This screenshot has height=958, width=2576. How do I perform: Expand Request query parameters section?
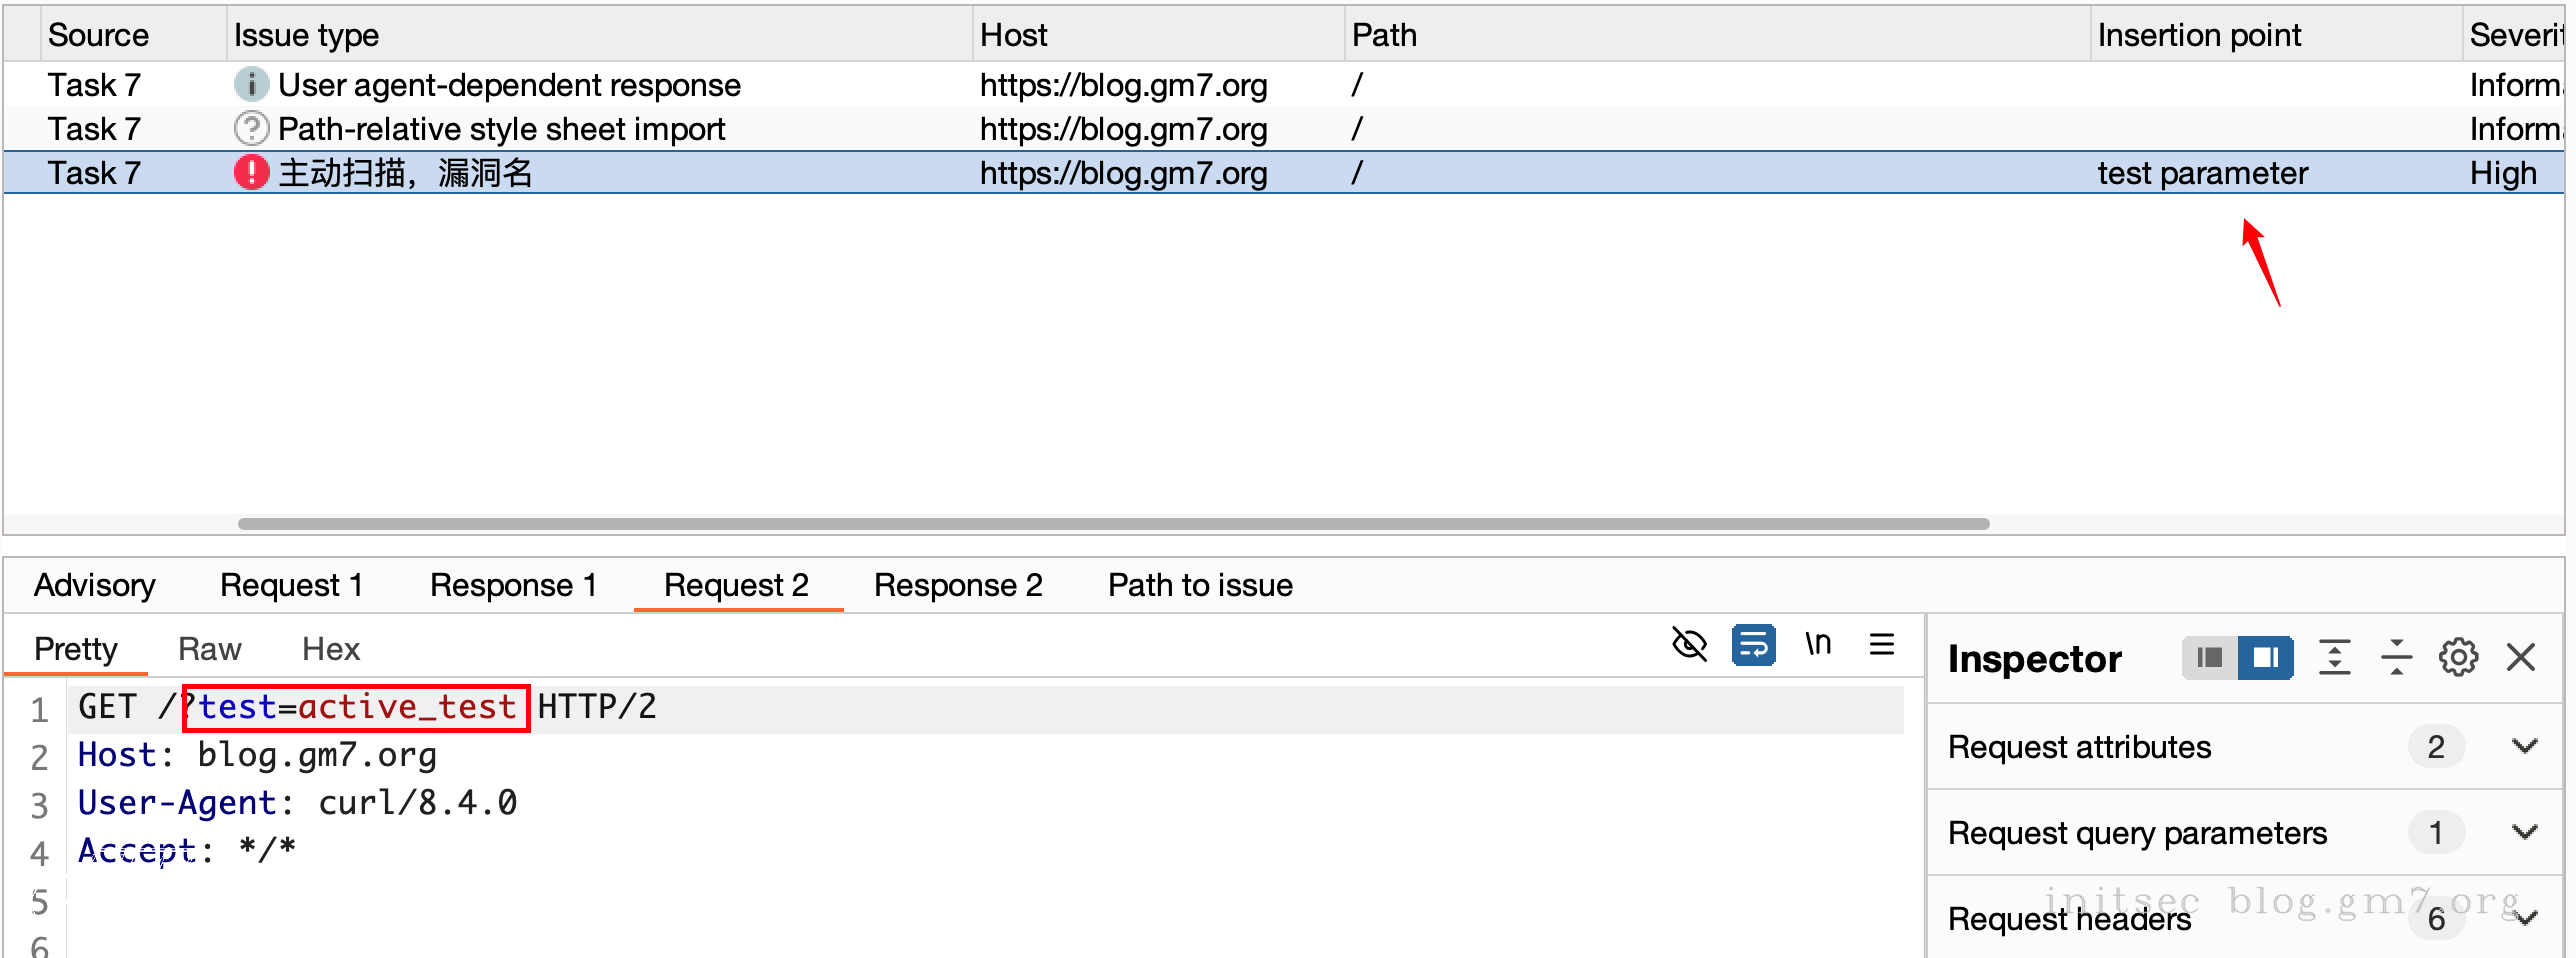coord(2524,833)
